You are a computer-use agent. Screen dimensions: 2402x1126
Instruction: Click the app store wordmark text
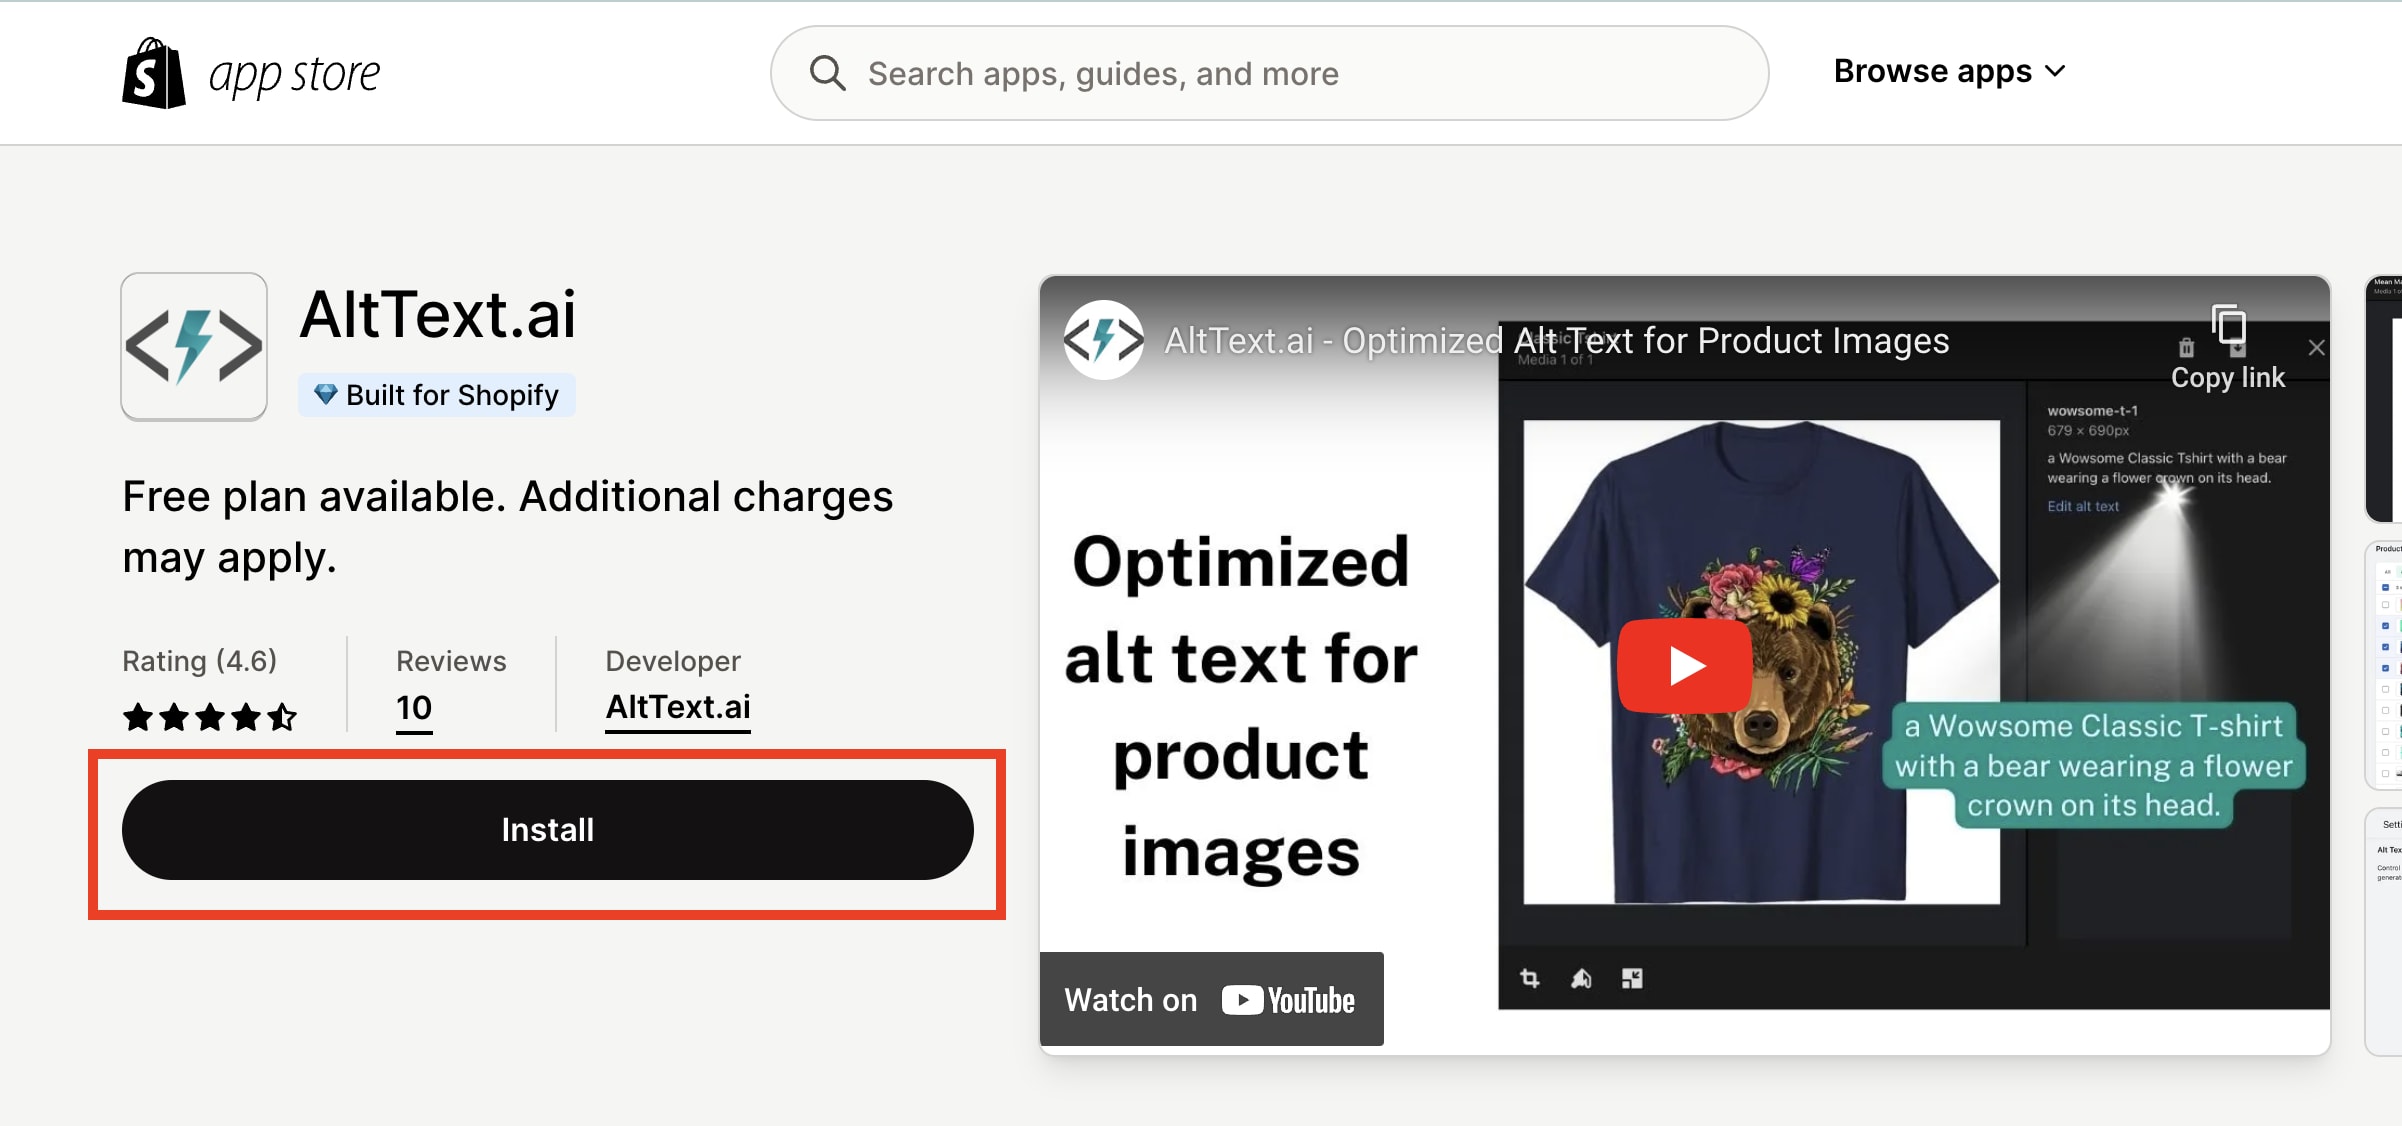[294, 75]
